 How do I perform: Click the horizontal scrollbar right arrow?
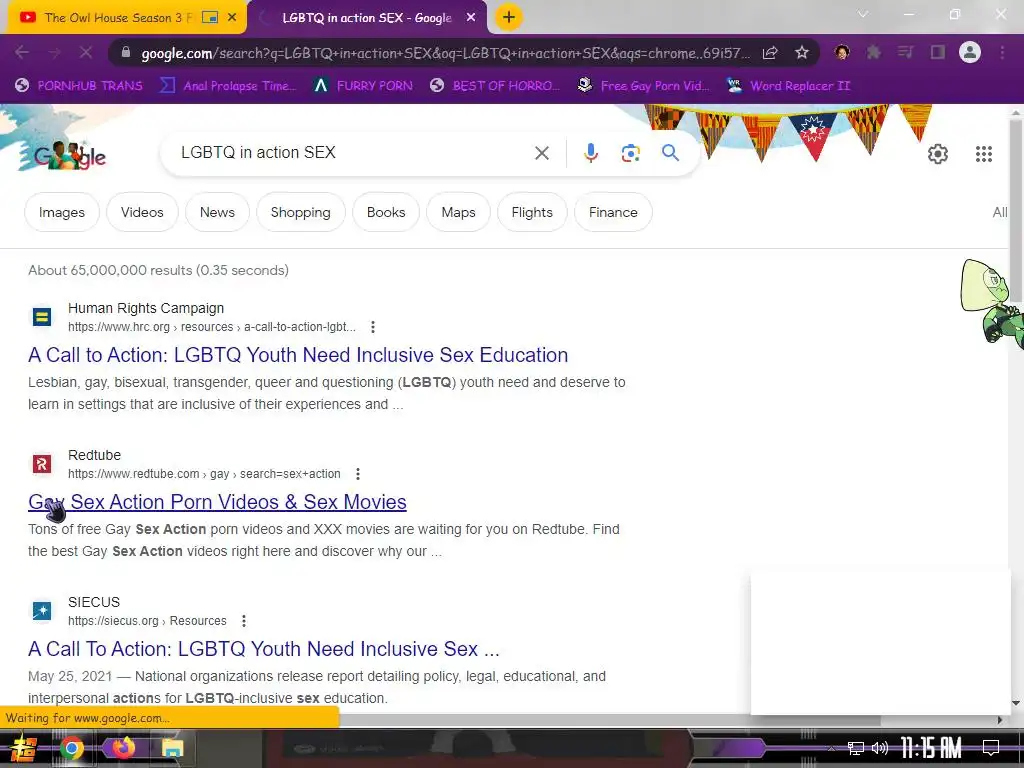tap(1000, 720)
